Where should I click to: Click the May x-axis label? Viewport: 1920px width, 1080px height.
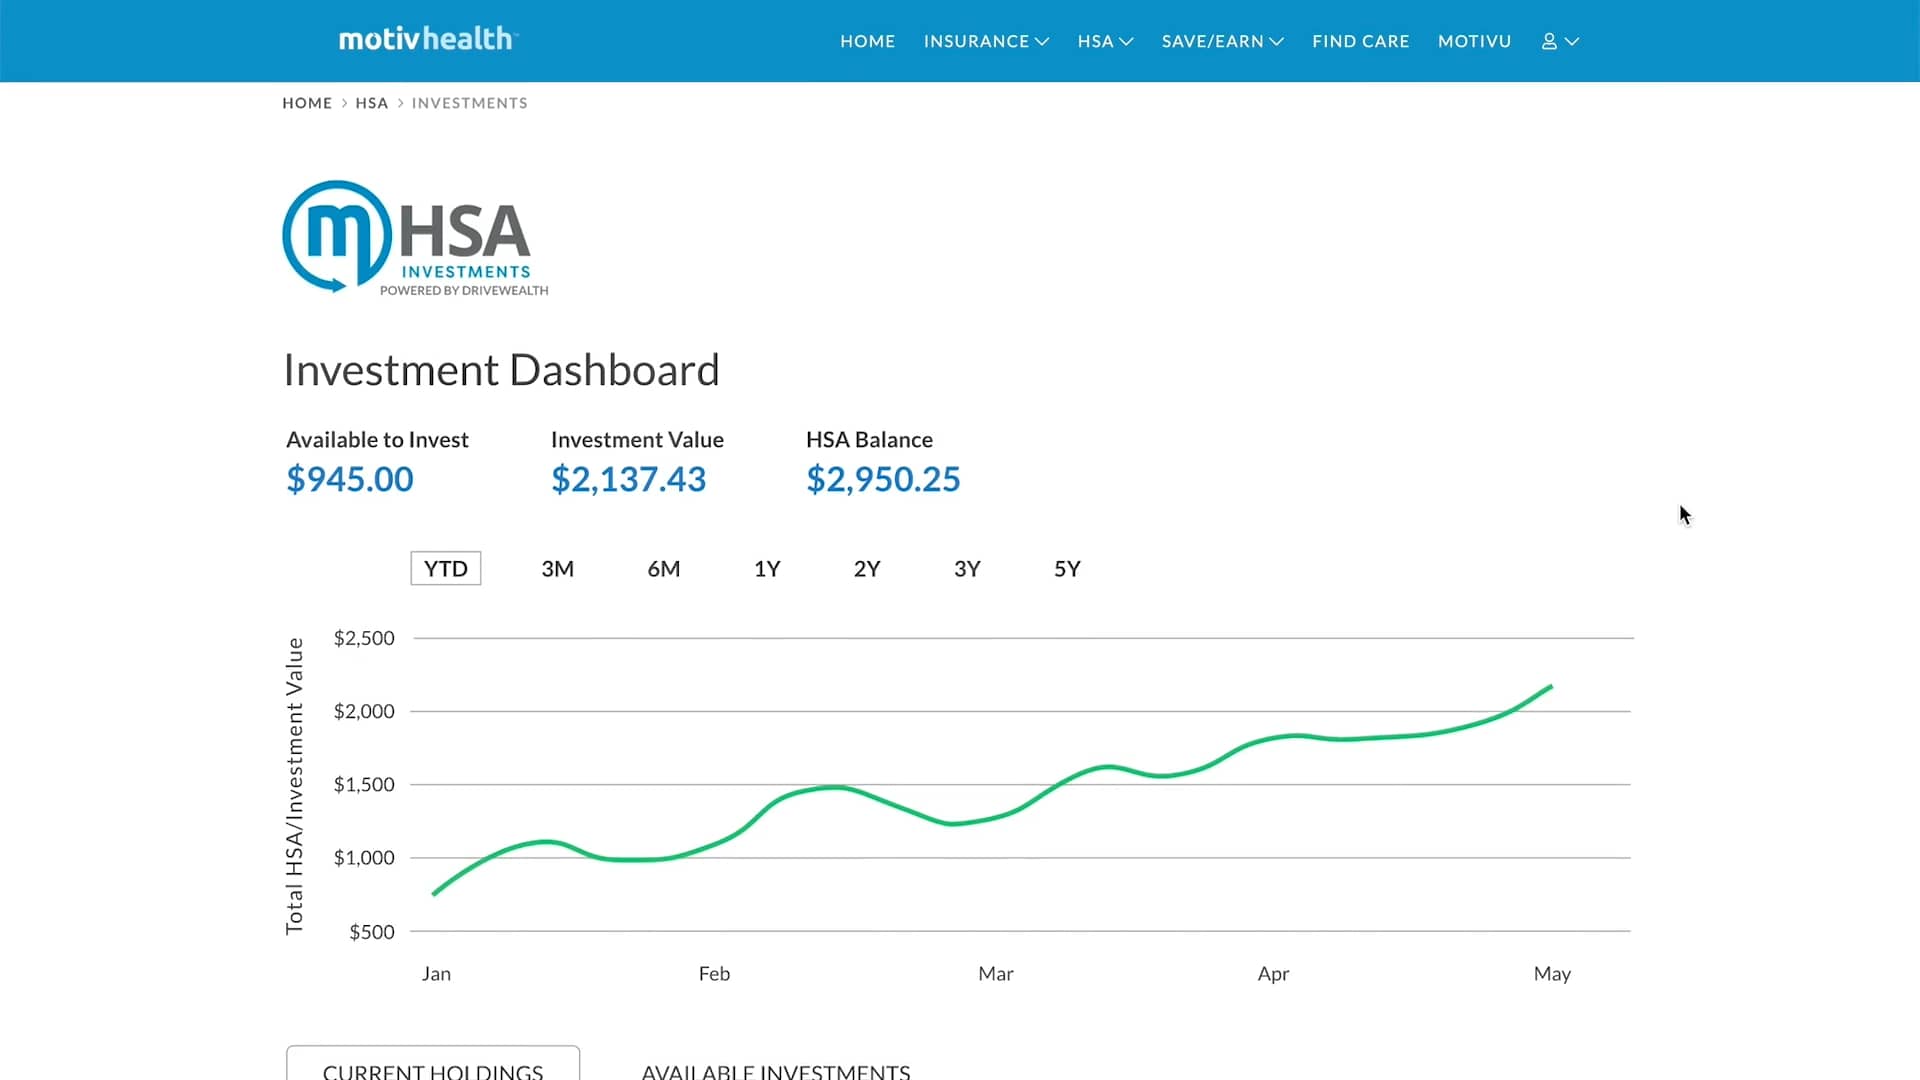(1552, 974)
